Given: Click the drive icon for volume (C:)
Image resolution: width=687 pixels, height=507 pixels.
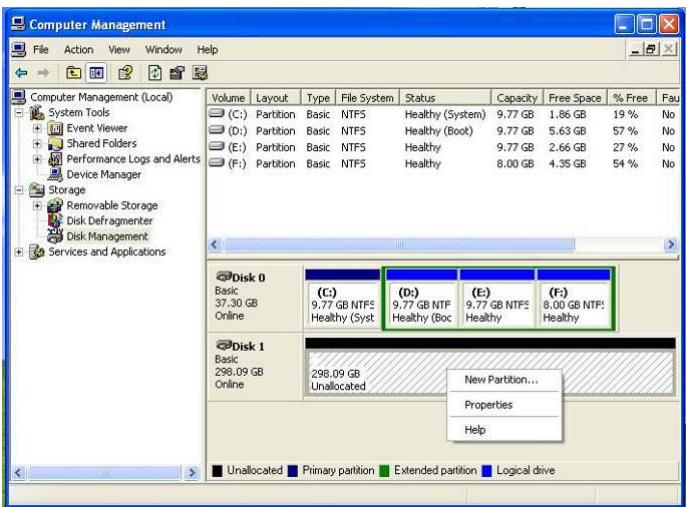Looking at the screenshot, I should [x=216, y=114].
